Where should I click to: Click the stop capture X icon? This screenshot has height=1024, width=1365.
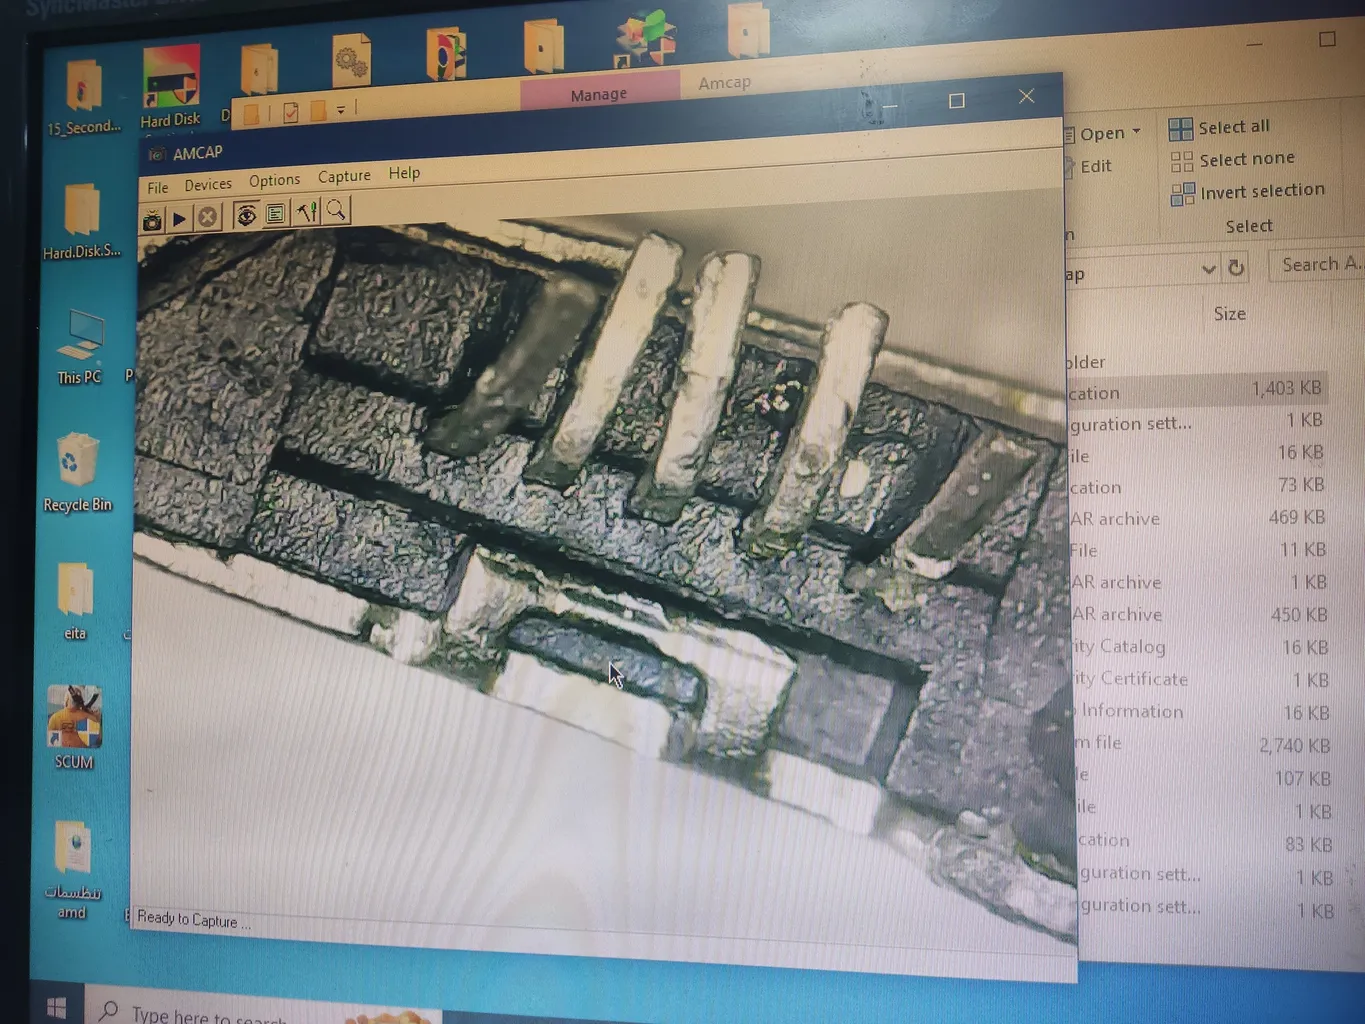[207, 218]
